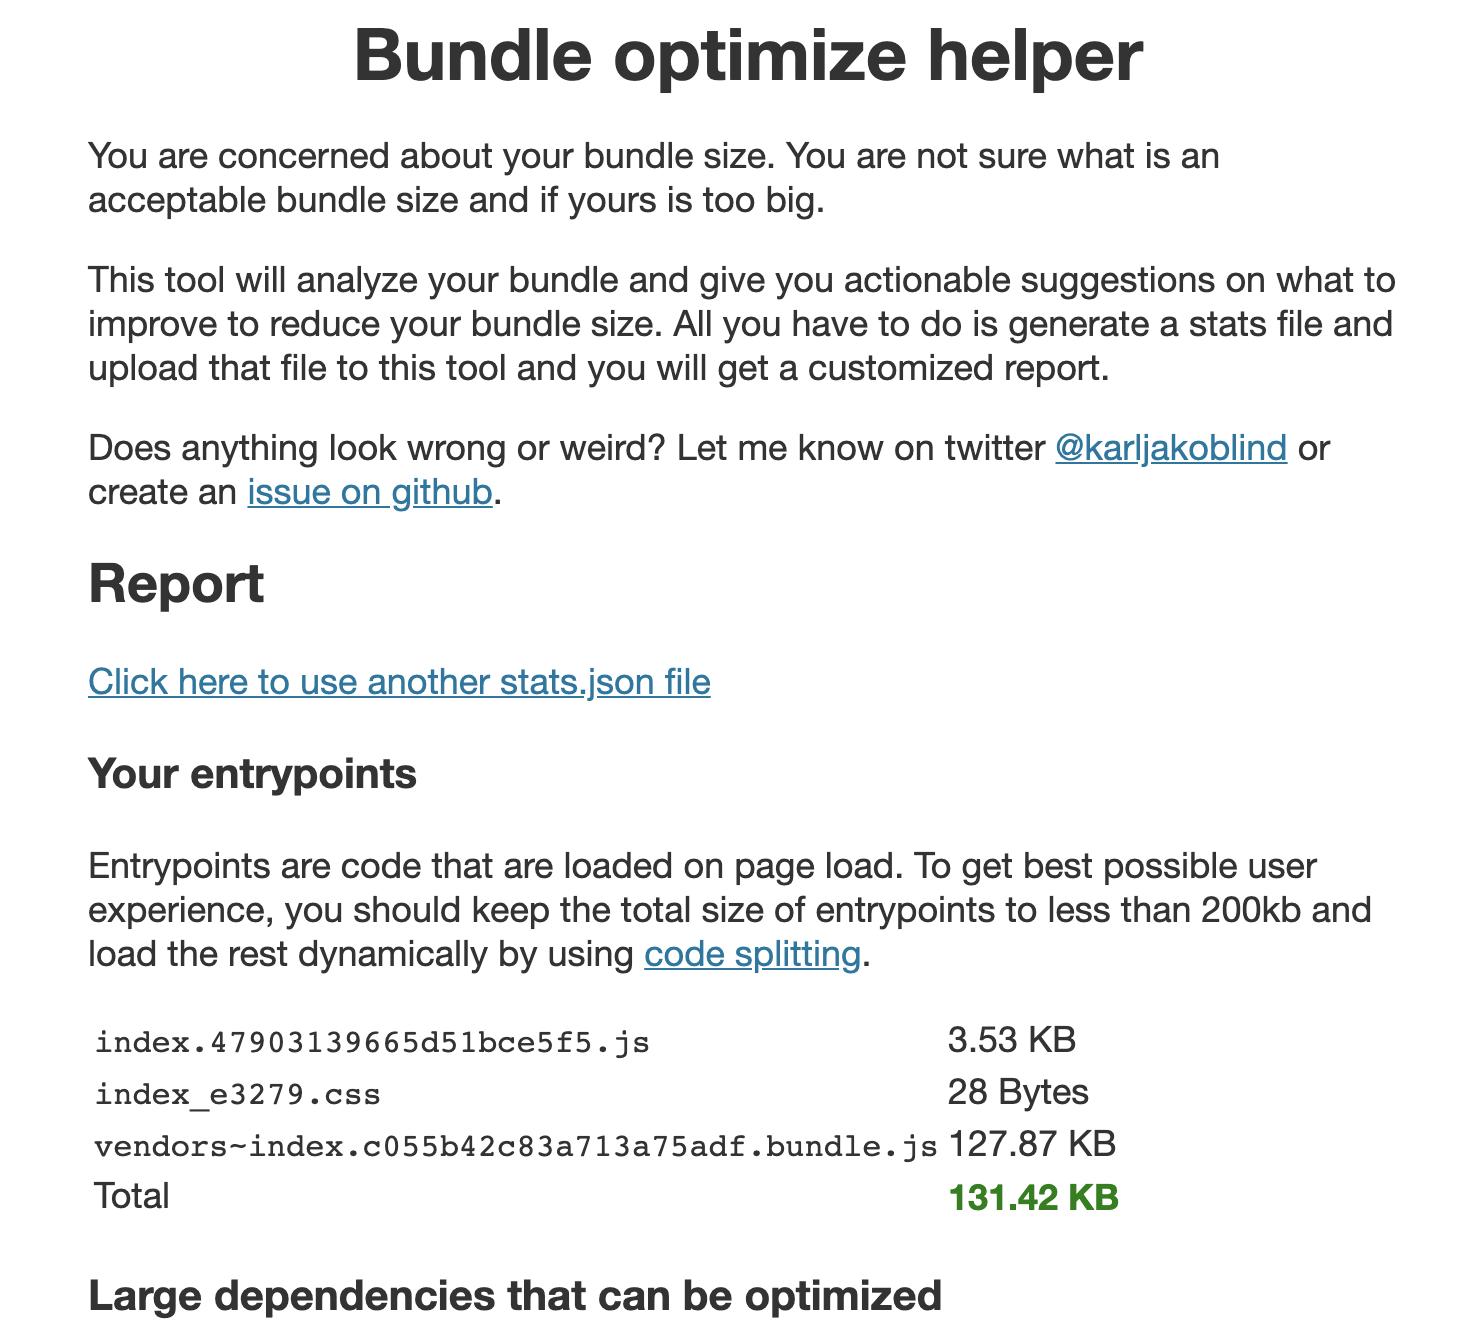This screenshot has width=1476, height=1332.
Task: Click the paragraph starting 'You are concerned'
Action: (653, 178)
